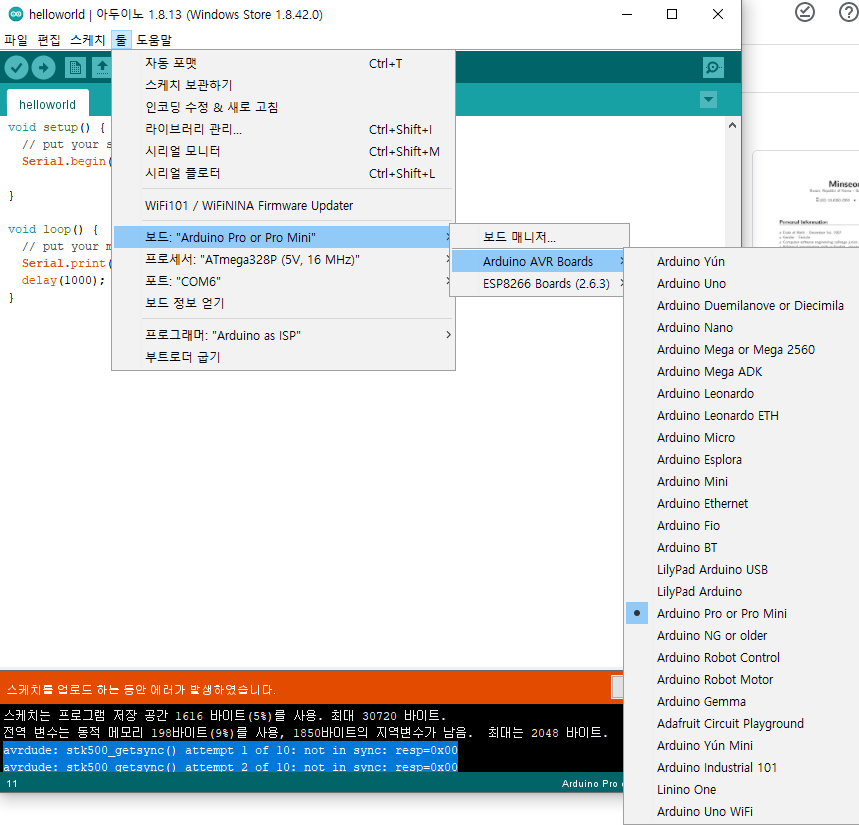Select the checked Arduino Pro or Pro Mini board
Image resolution: width=859 pixels, height=825 pixels.
(742, 614)
